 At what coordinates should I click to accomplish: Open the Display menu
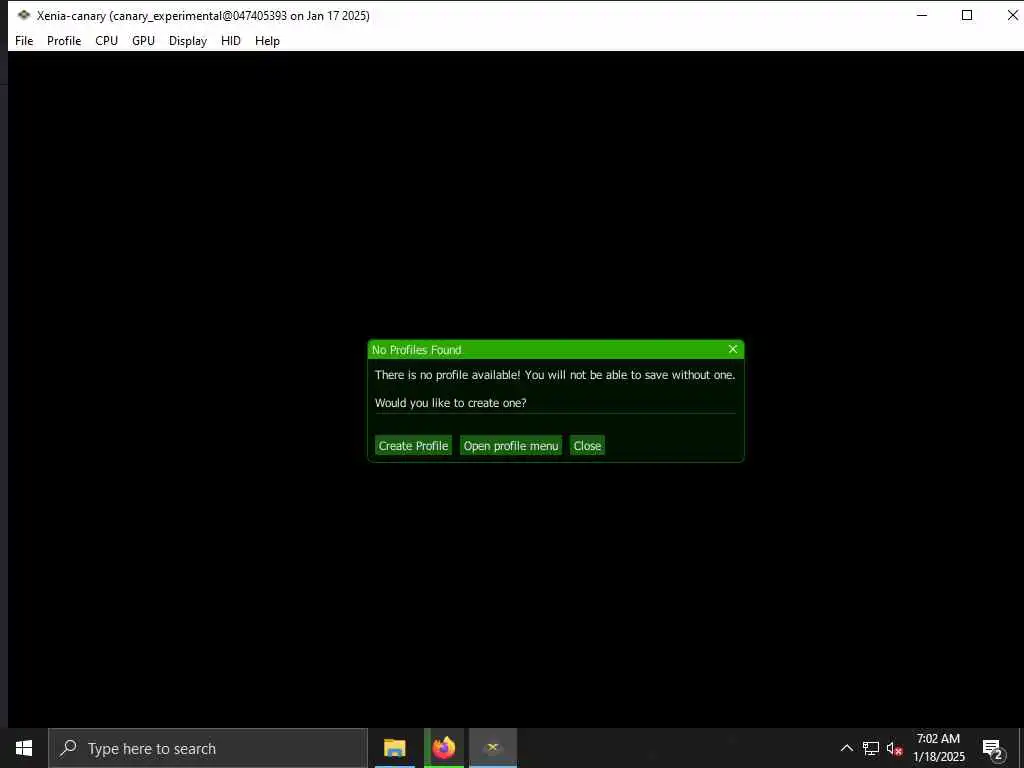pos(187,40)
